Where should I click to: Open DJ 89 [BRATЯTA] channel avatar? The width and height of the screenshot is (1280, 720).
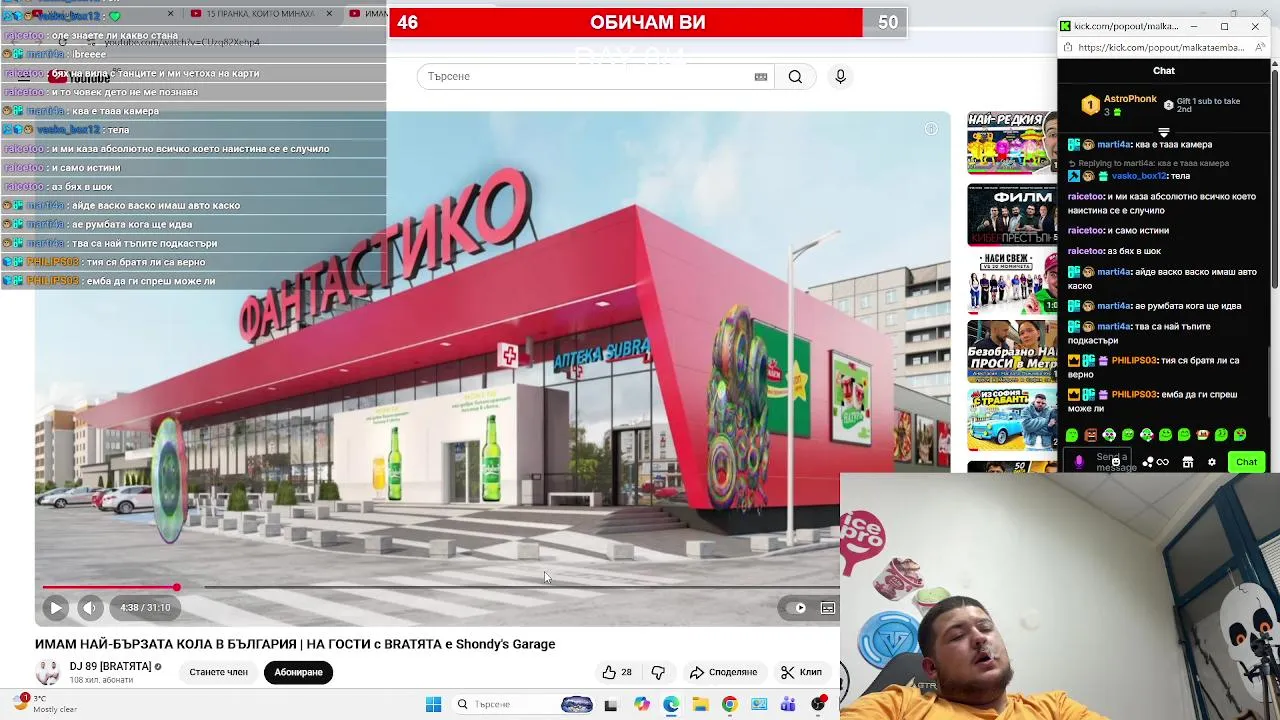(47, 672)
